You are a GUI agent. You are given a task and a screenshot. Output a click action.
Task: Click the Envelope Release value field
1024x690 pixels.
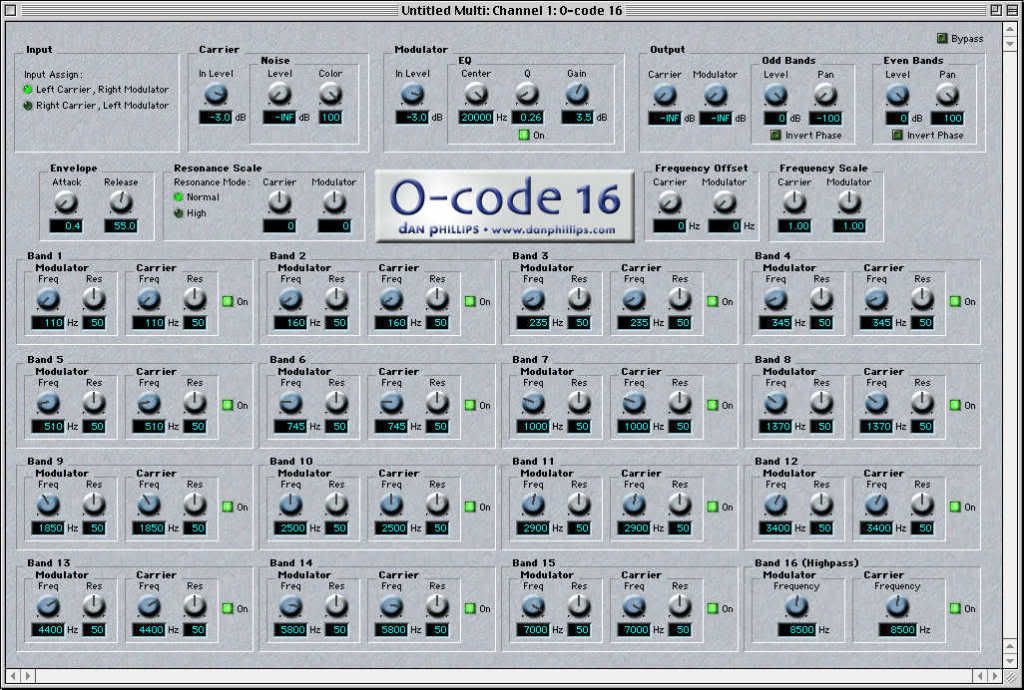(120, 226)
